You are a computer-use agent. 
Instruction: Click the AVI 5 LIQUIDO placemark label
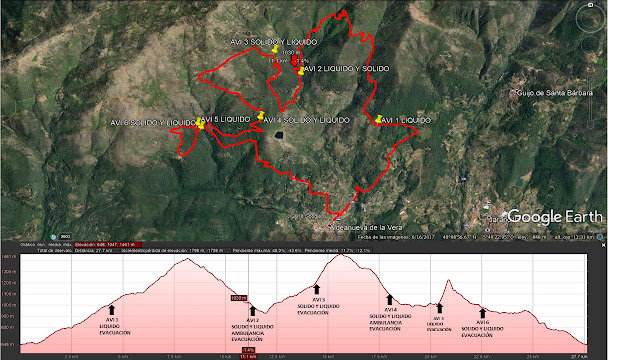(x=226, y=119)
